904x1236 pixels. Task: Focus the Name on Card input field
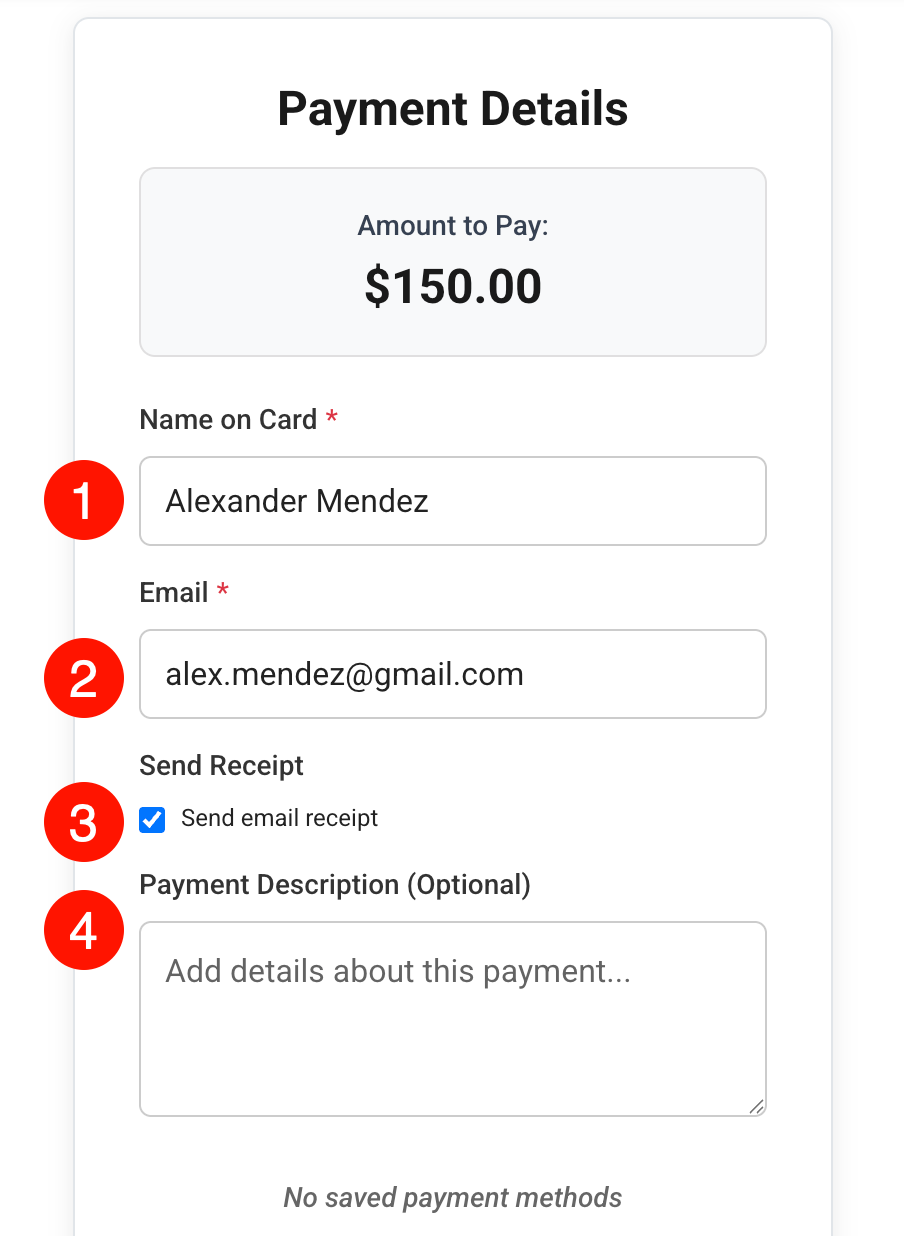point(452,501)
